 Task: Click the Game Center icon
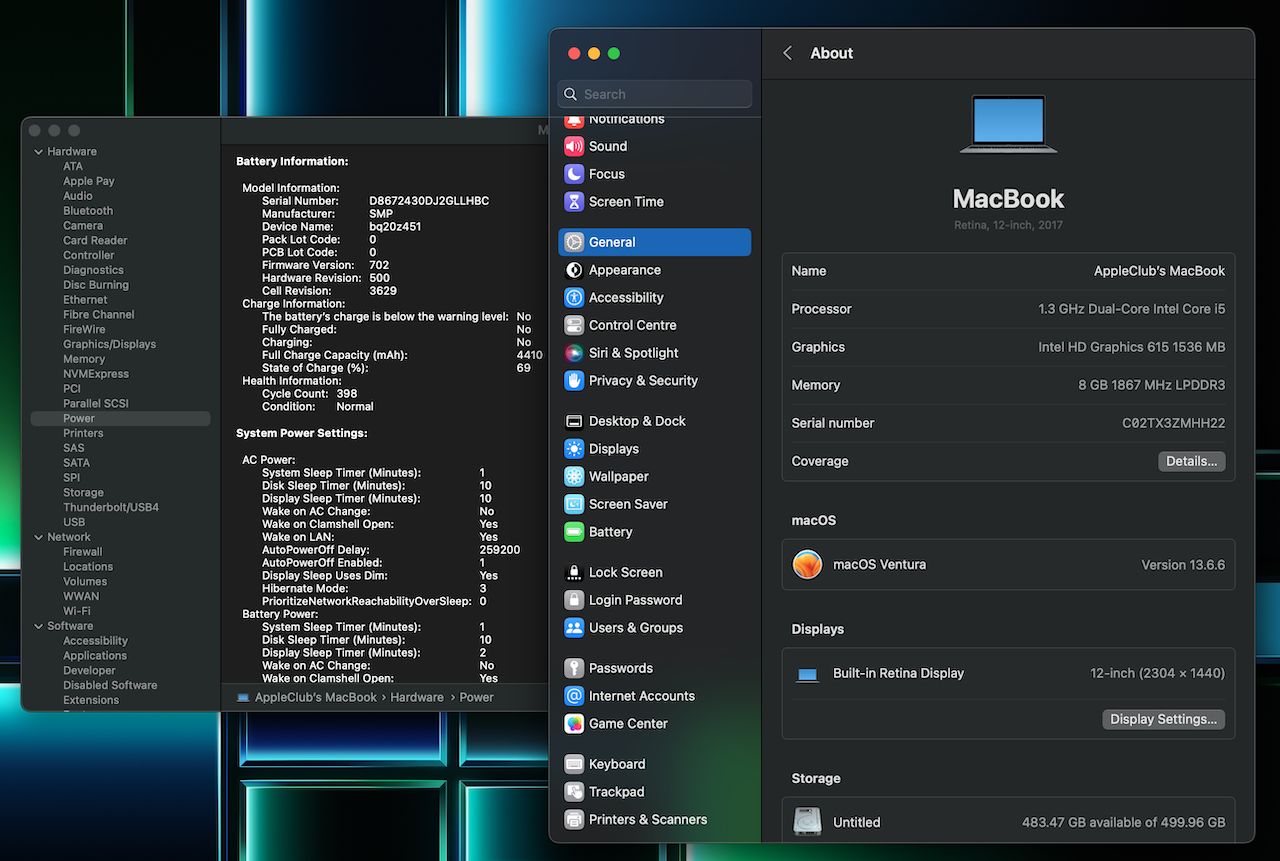pyautogui.click(x=574, y=723)
